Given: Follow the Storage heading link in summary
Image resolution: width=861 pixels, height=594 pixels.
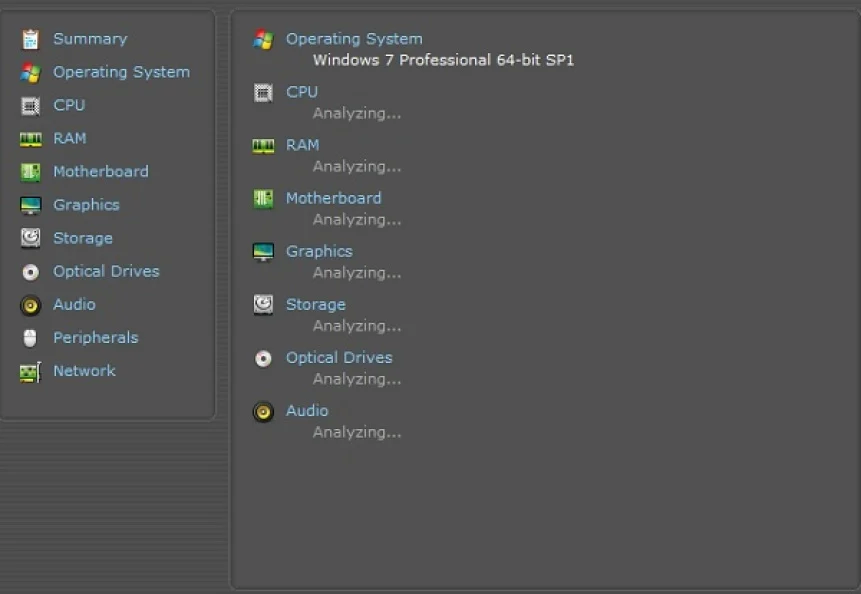Looking at the screenshot, I should tap(316, 305).
